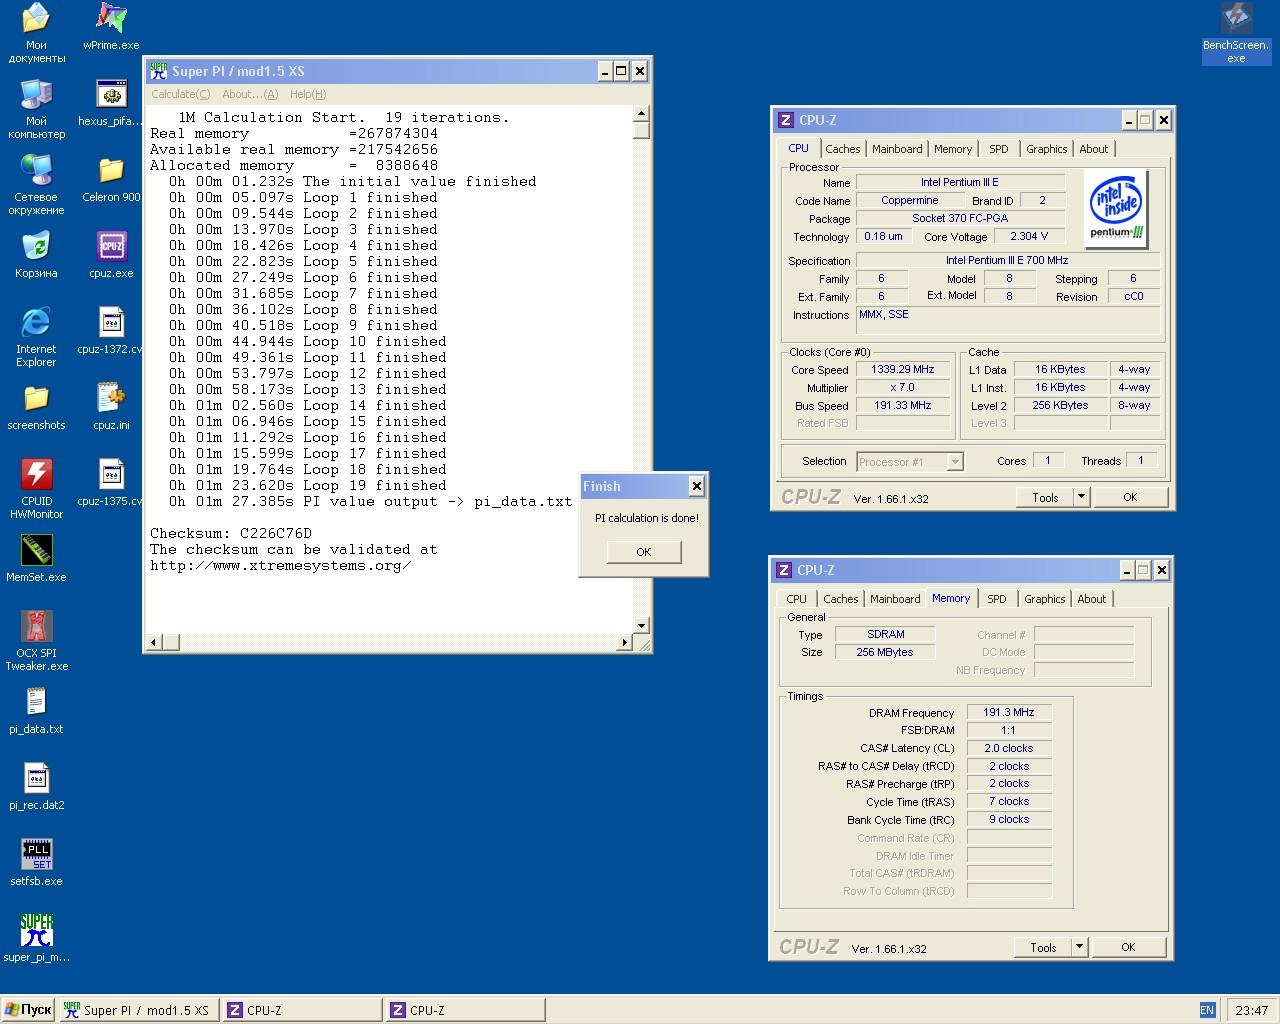Screen dimensions: 1280x1024
Task: Open Network Places (Сетевое окружение) icon
Action: coord(36,185)
